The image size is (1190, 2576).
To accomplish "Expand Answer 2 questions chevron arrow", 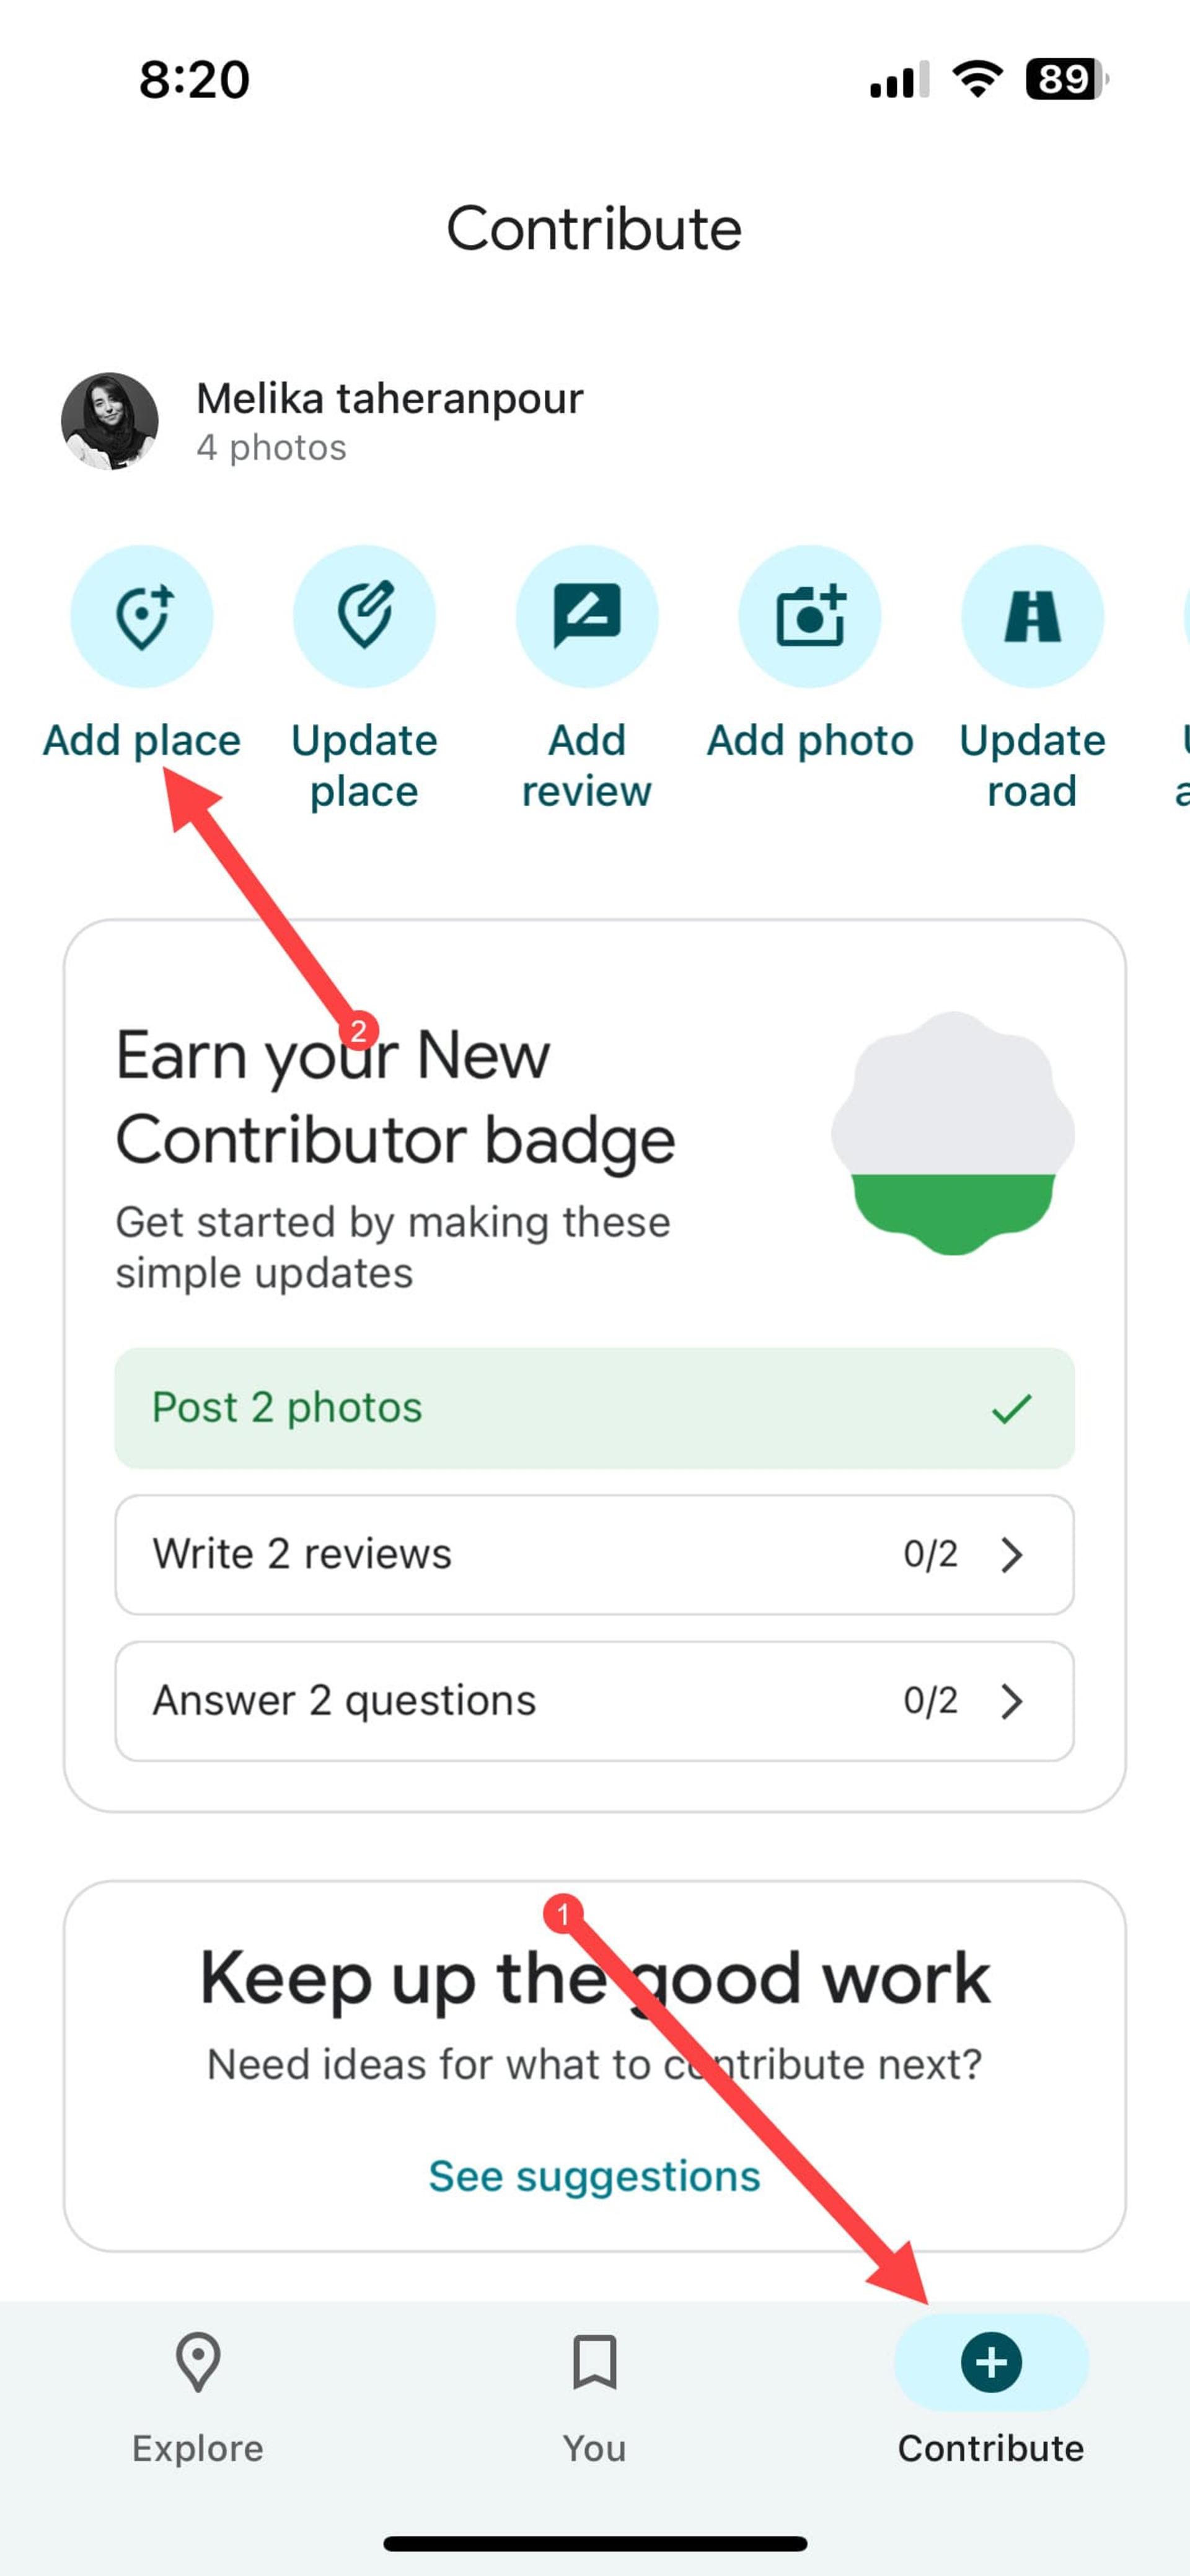I will coord(1012,1701).
